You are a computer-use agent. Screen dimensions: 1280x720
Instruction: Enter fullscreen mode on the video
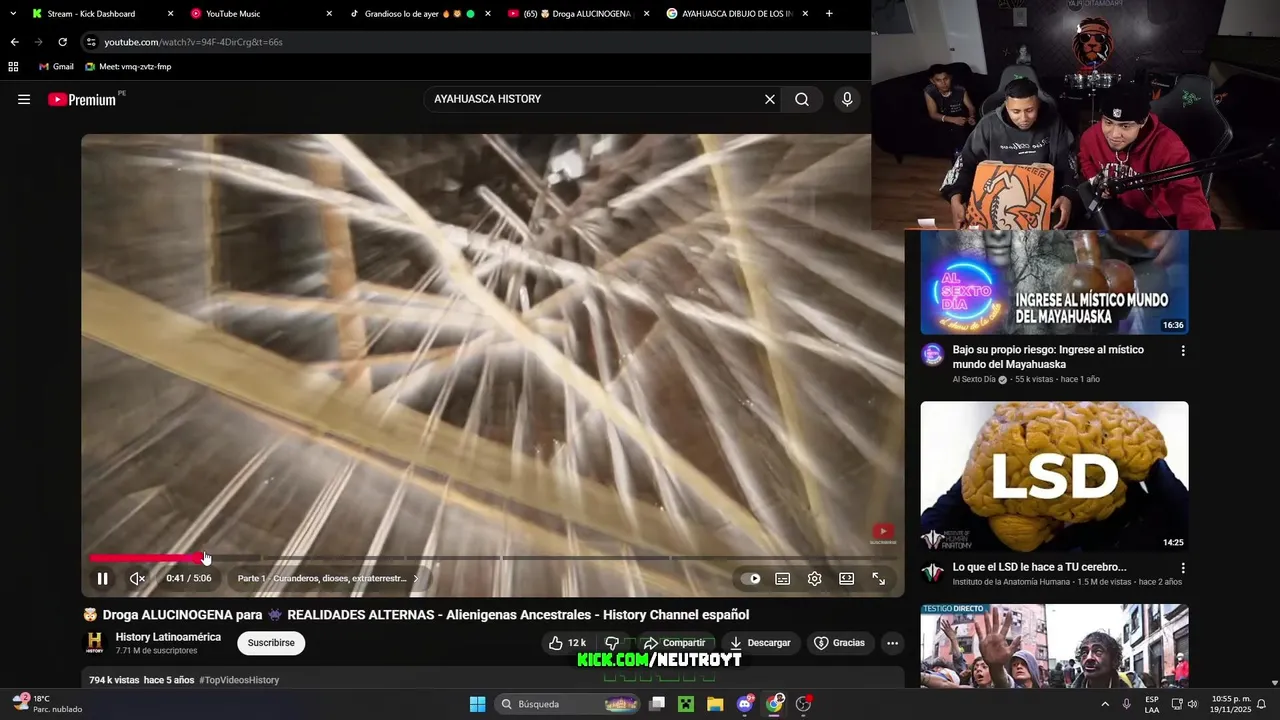(879, 578)
